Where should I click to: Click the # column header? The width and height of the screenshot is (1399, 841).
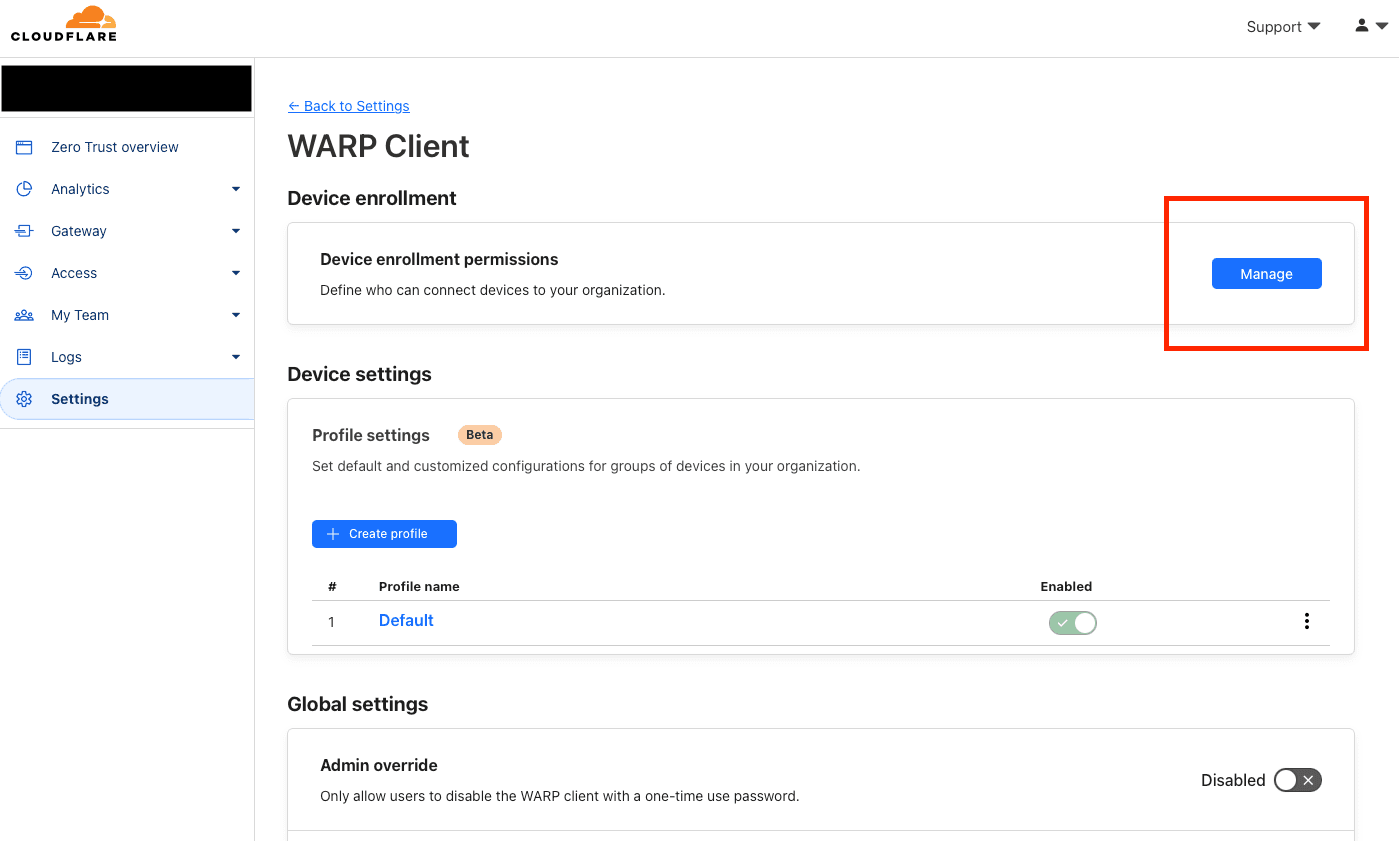coord(332,587)
